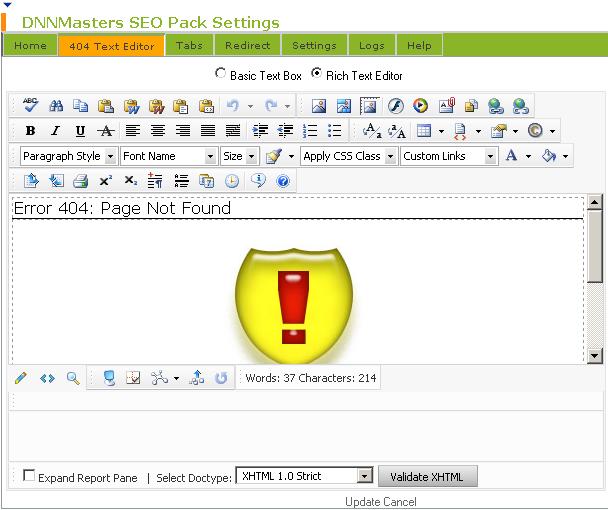Open the Redirect tab
This screenshot has width=608, height=510.
247,45
